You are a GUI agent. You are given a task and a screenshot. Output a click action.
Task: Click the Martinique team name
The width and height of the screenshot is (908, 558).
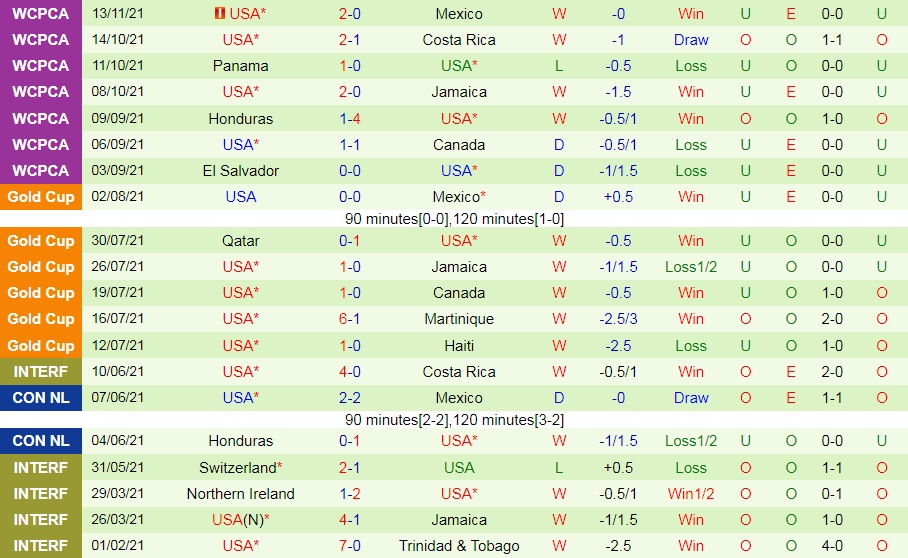click(459, 319)
